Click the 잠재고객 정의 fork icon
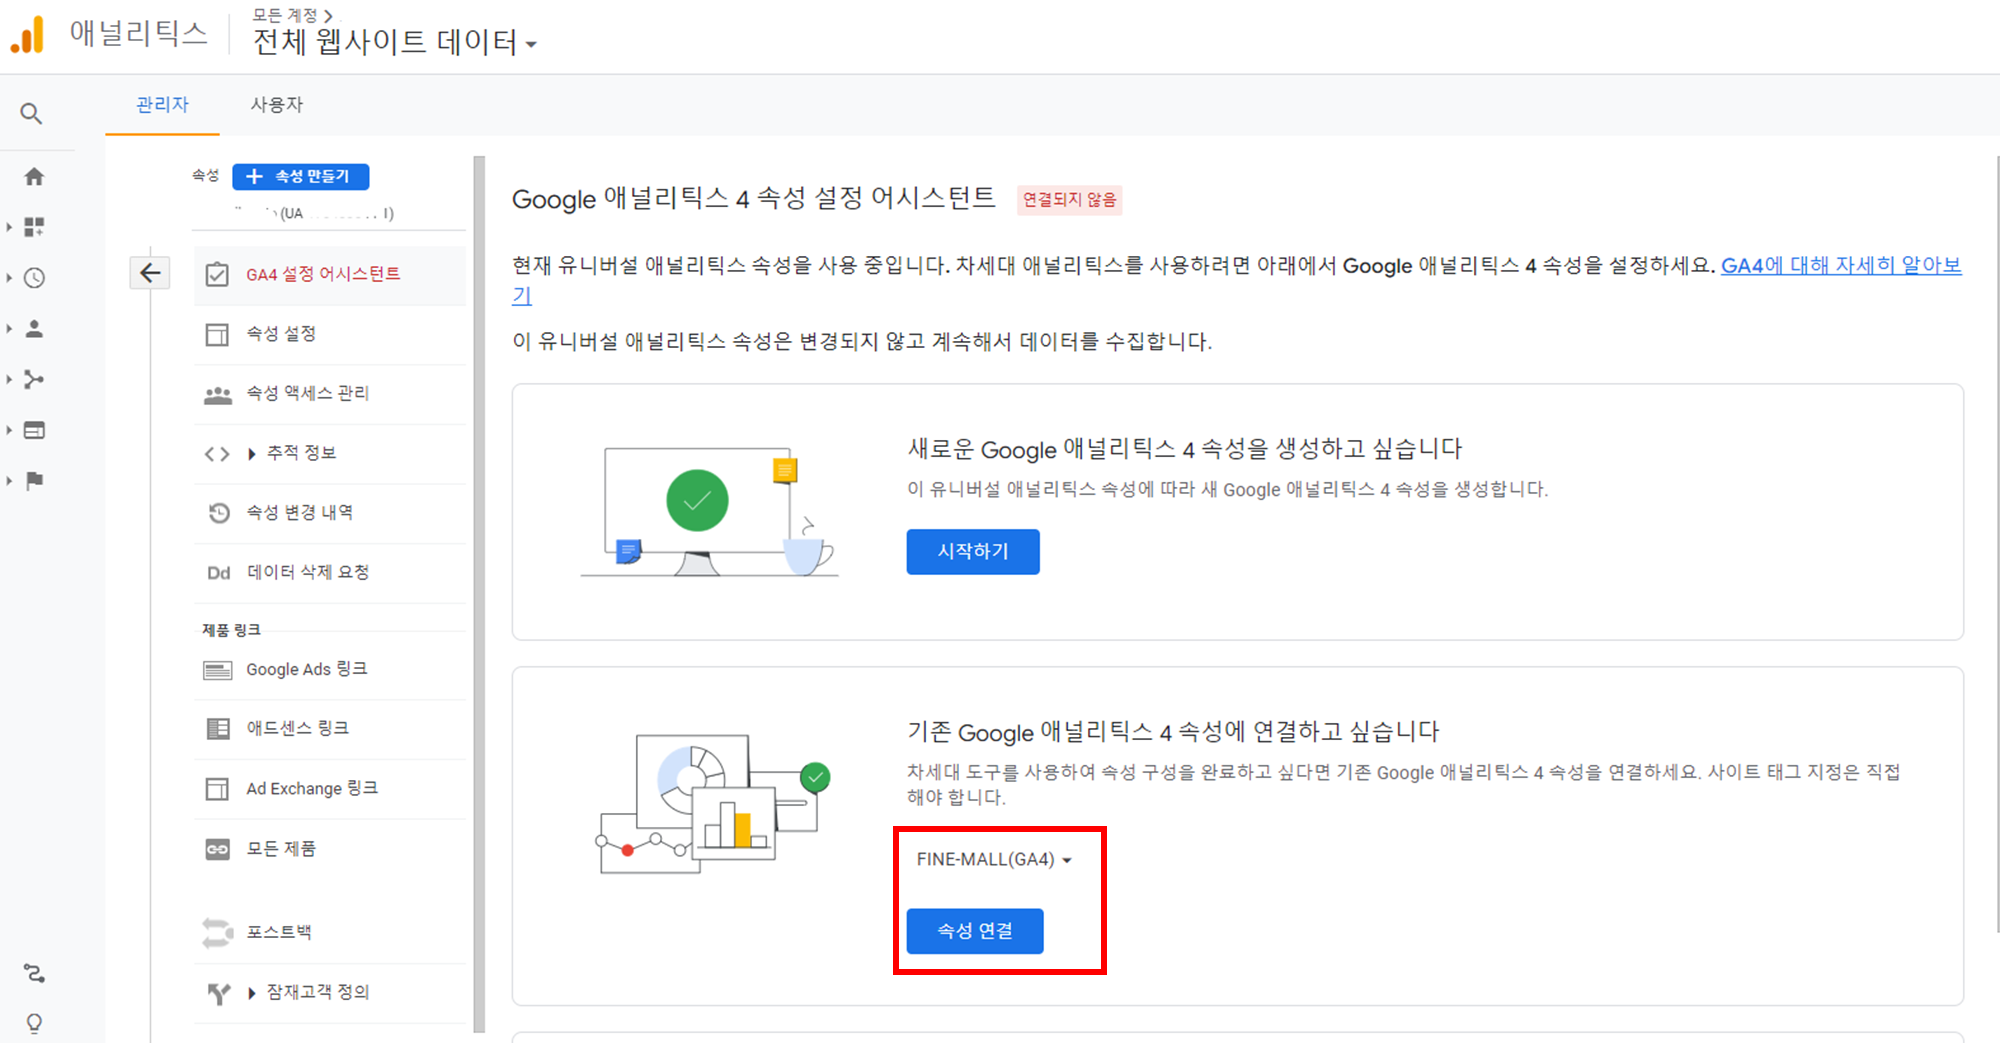Image resolution: width=2000 pixels, height=1043 pixels. click(x=219, y=993)
